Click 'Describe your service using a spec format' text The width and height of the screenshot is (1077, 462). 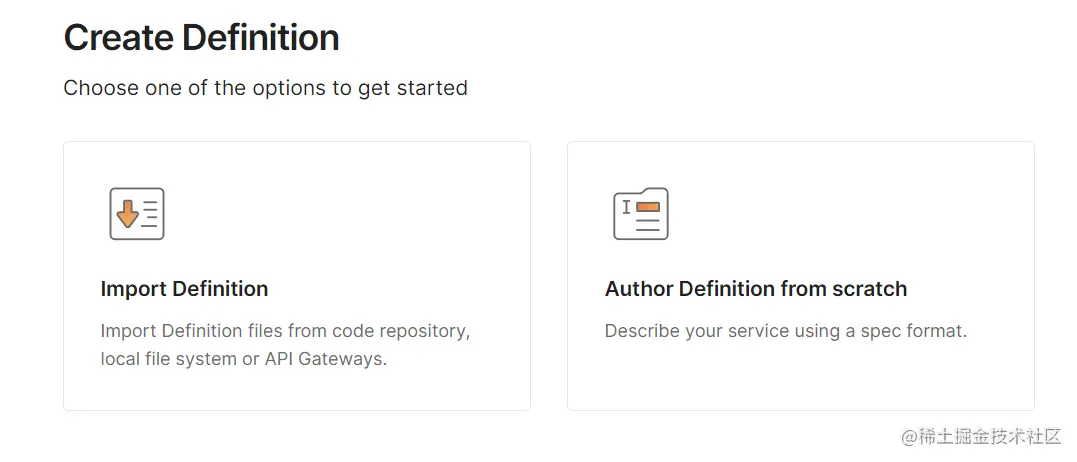tap(785, 331)
